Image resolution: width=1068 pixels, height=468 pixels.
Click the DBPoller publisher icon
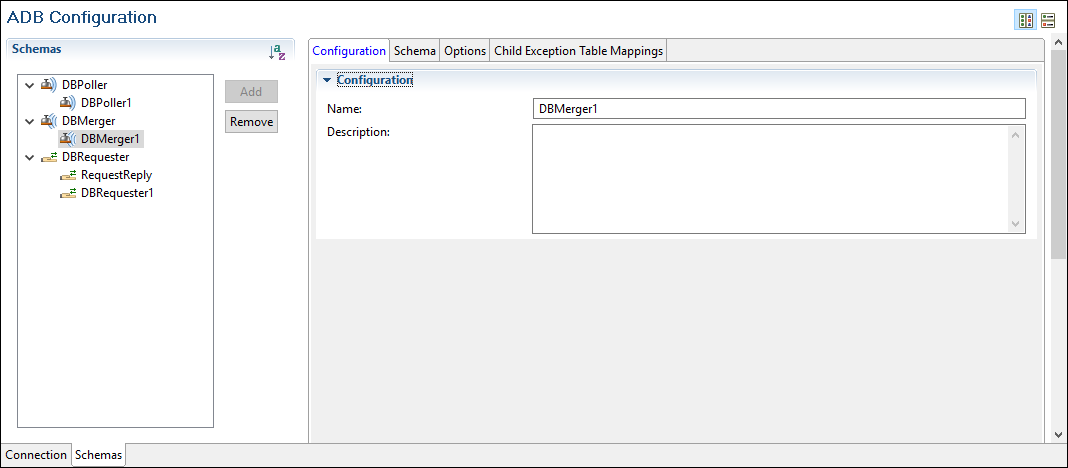(x=49, y=85)
